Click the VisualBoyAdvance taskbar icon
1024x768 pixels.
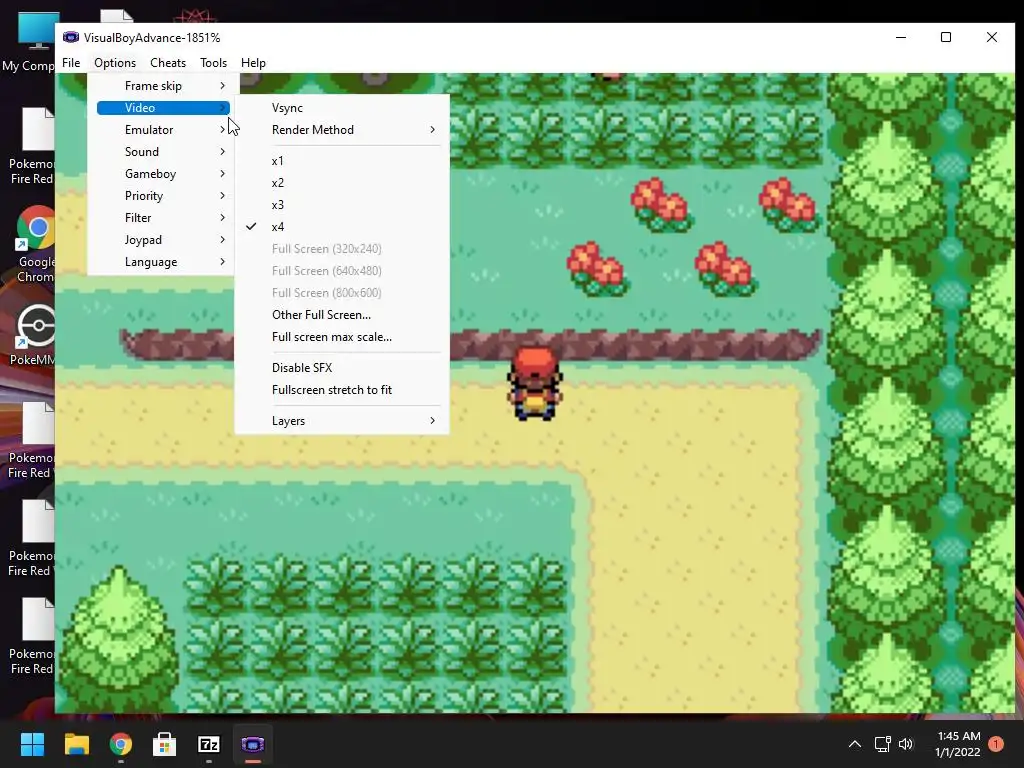tap(253, 744)
